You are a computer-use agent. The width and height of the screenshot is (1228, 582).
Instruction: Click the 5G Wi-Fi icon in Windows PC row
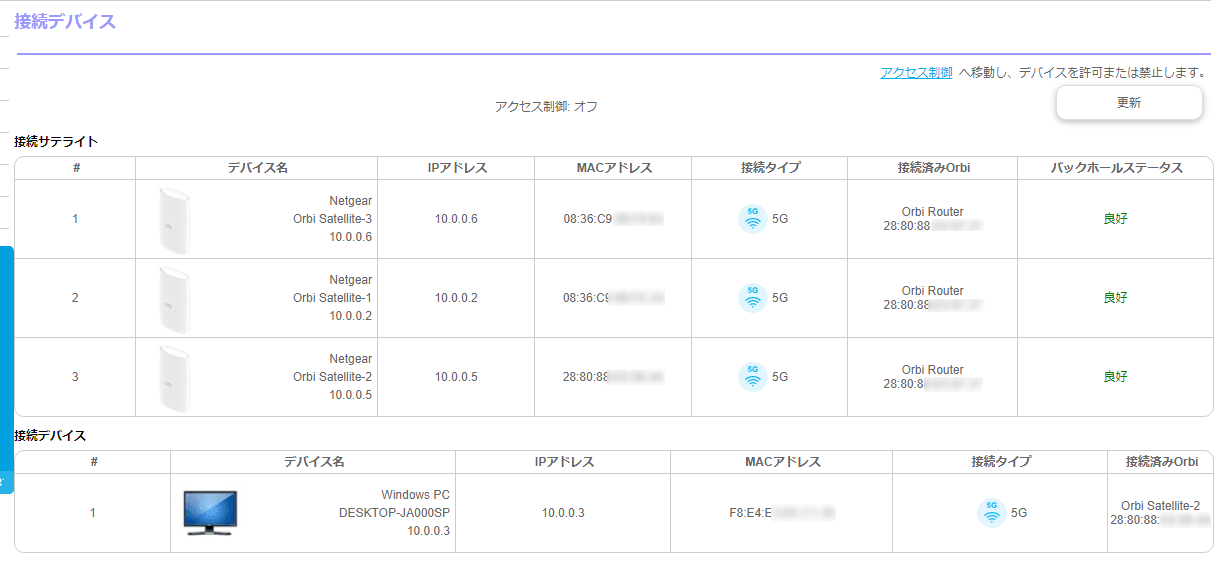[x=991, y=513]
